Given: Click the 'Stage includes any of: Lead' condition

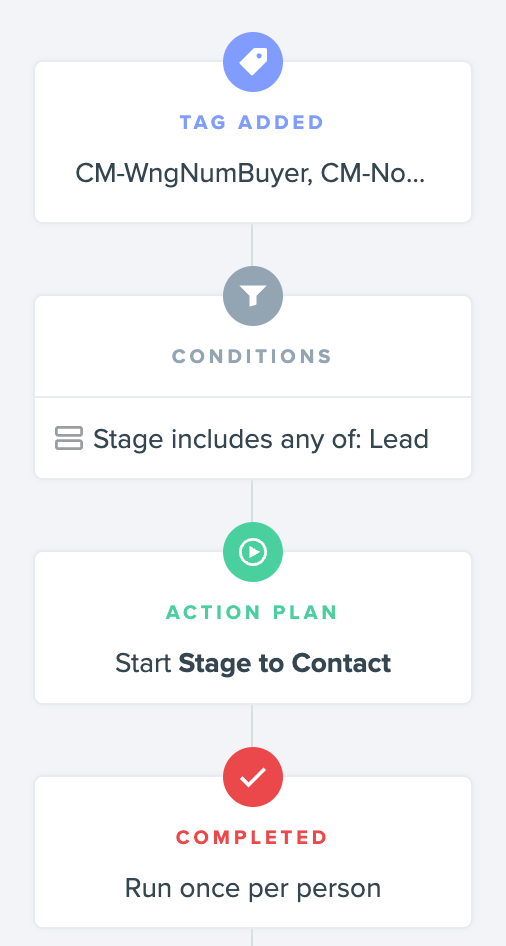Looking at the screenshot, I should [x=253, y=438].
